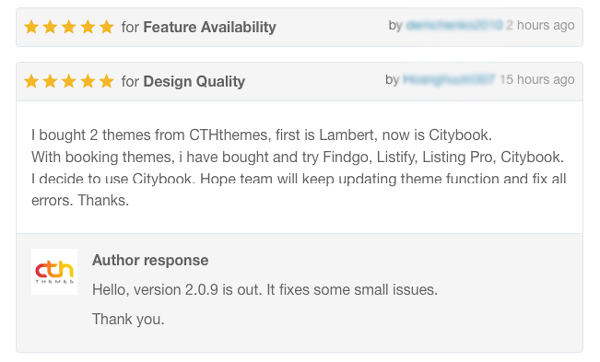The height and width of the screenshot is (362, 600).
Task: Open reviewer profile on Feature Availability review
Action: [x=454, y=25]
